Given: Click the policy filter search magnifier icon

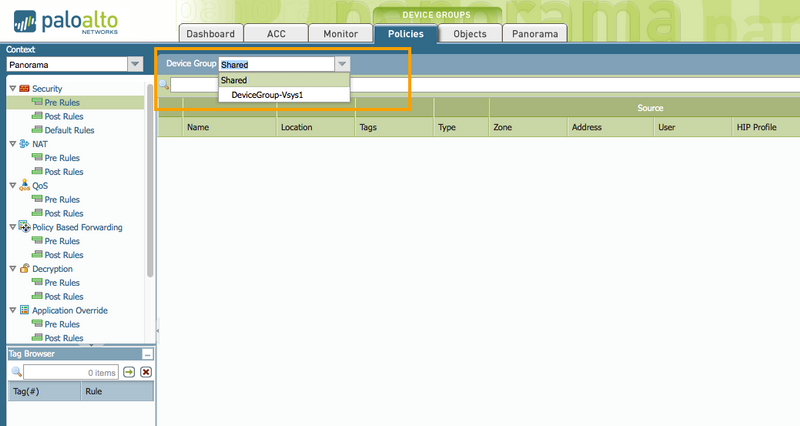Looking at the screenshot, I should click(x=164, y=84).
